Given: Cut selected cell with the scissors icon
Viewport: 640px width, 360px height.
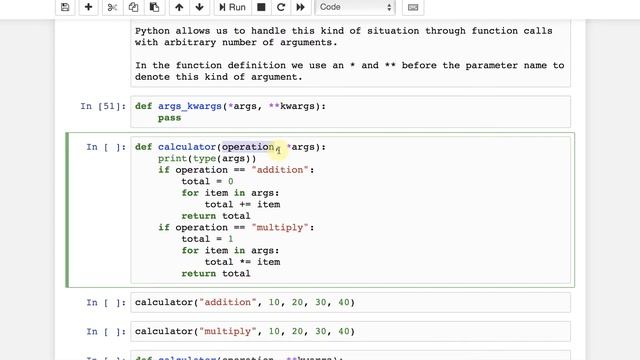Looking at the screenshot, I should (x=112, y=7).
